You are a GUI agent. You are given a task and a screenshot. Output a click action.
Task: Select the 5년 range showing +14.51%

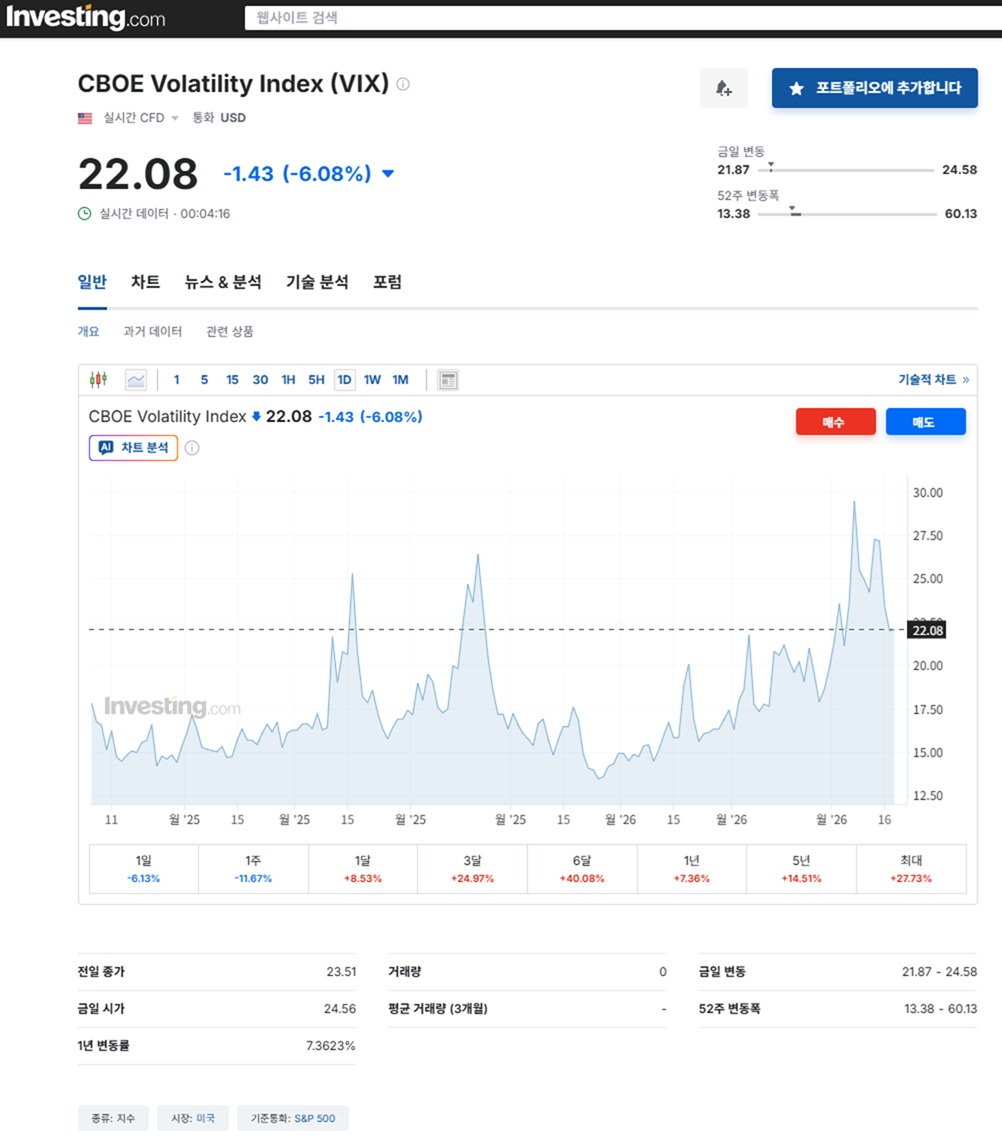(802, 869)
